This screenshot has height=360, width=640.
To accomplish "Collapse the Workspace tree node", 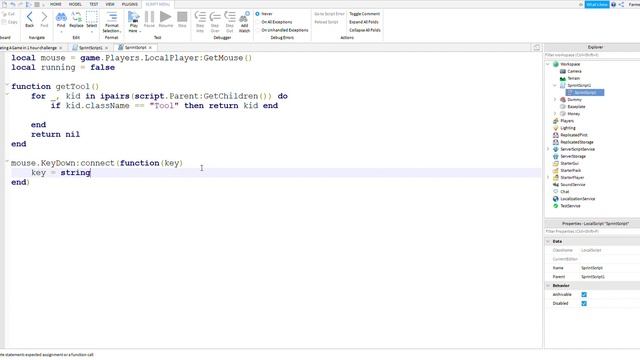I will tap(548, 64).
